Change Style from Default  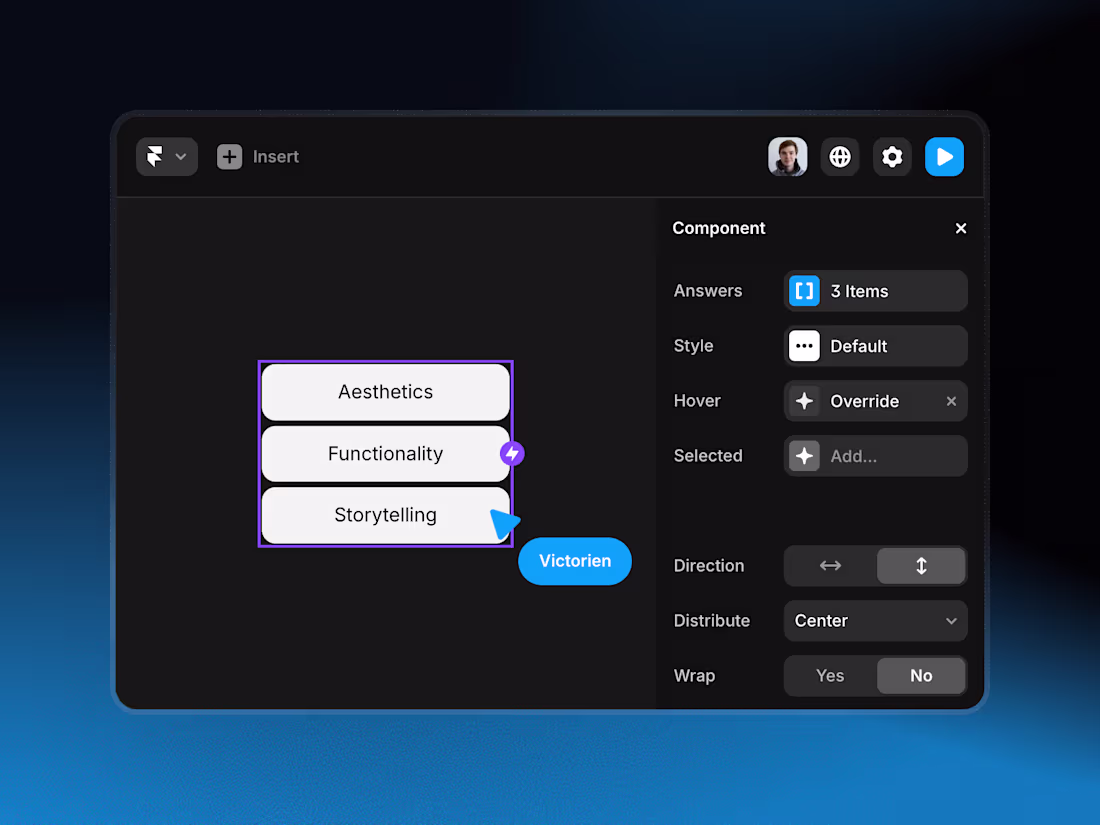tap(875, 345)
